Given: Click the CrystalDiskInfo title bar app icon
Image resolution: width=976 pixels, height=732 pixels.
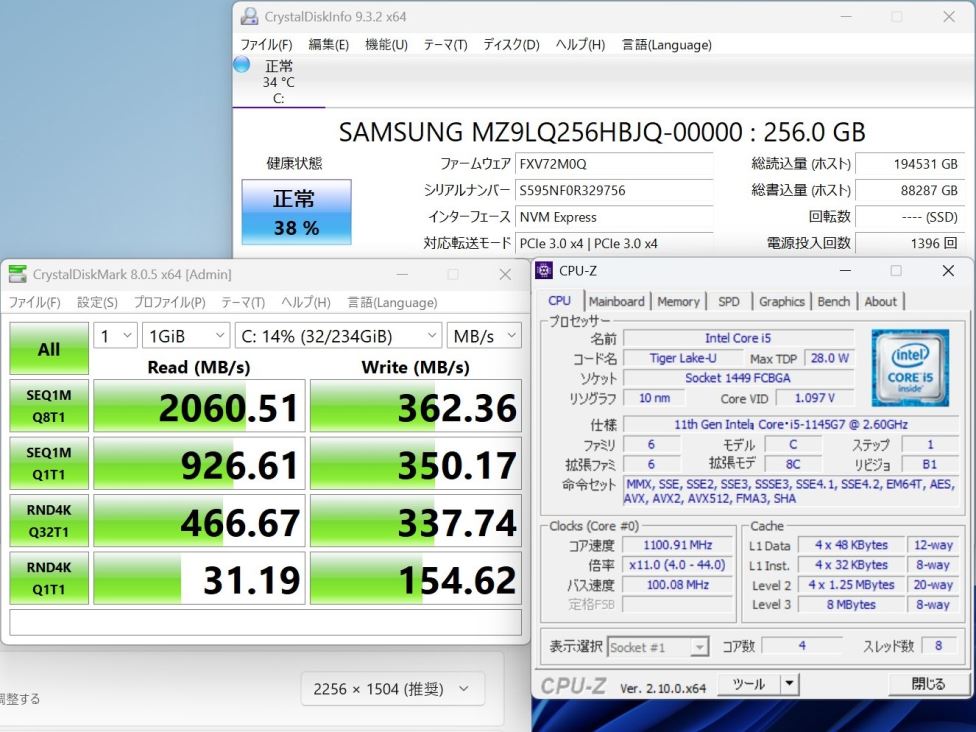Looking at the screenshot, I should (x=250, y=16).
